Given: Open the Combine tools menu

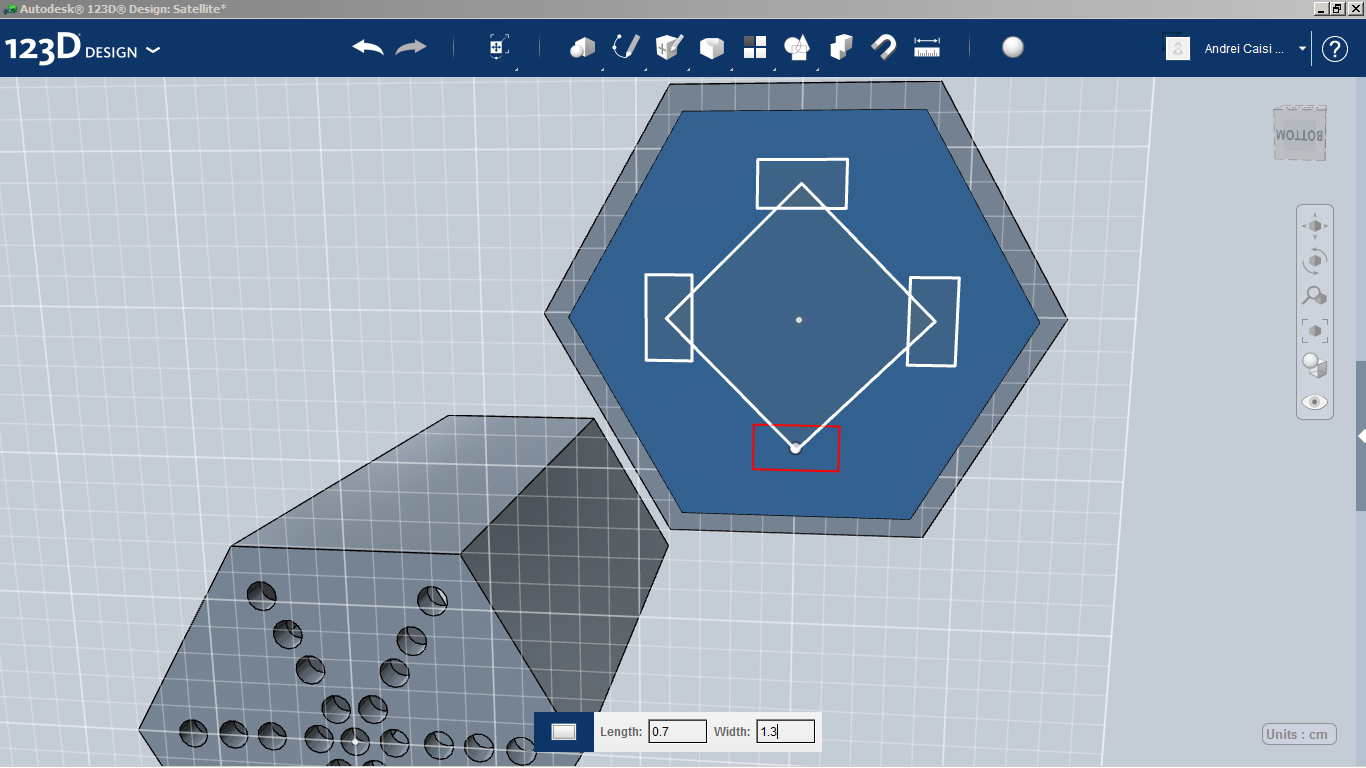Looking at the screenshot, I should coord(841,47).
